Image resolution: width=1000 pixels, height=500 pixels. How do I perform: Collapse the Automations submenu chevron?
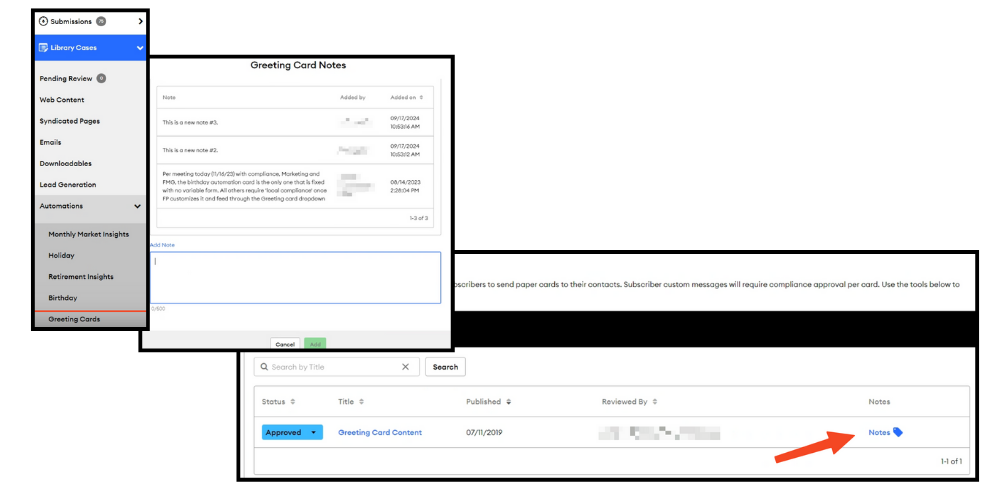click(138, 206)
